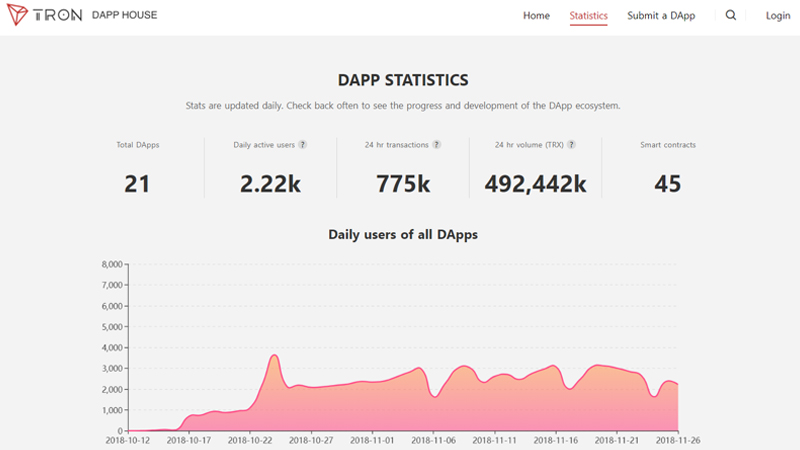Click the TRON wordmark text

(x=58, y=15)
